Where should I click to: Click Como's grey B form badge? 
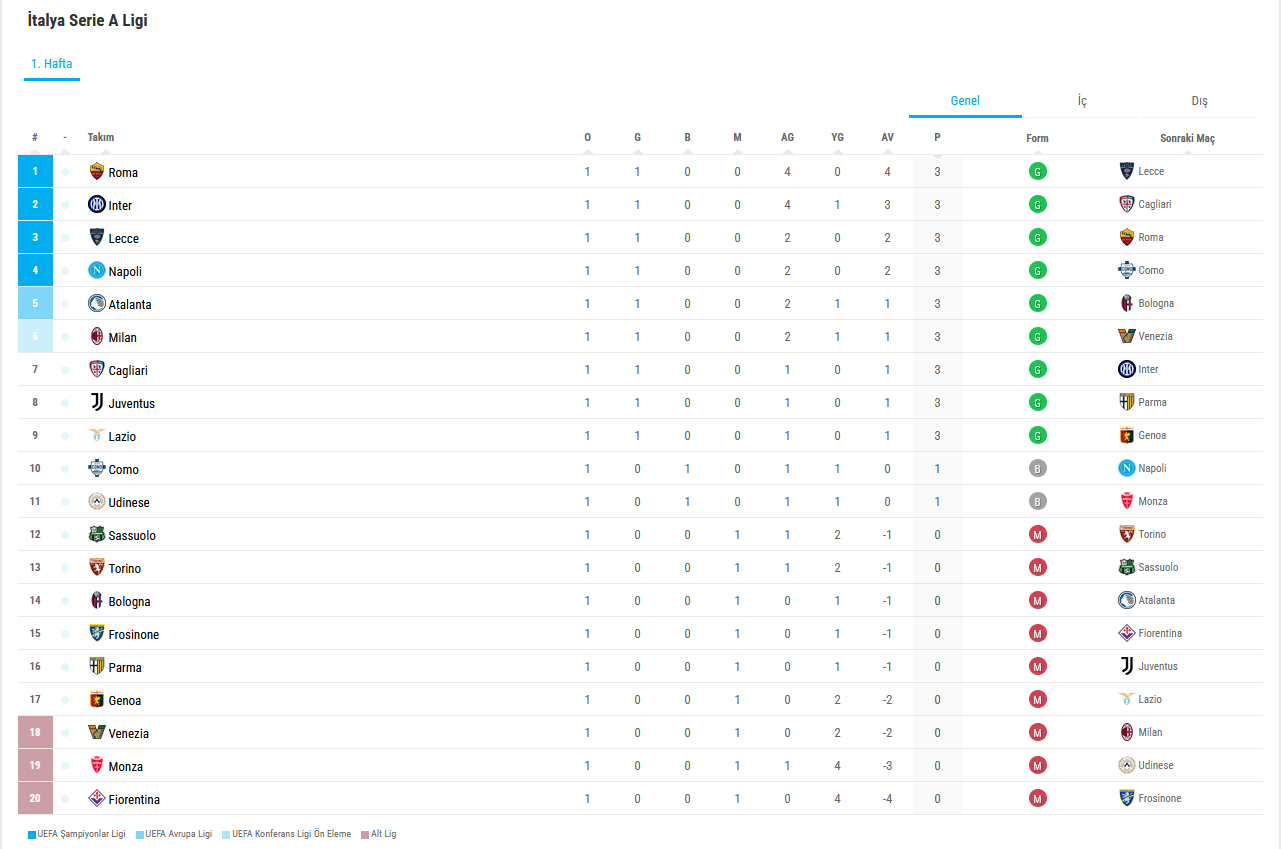pyautogui.click(x=1038, y=469)
